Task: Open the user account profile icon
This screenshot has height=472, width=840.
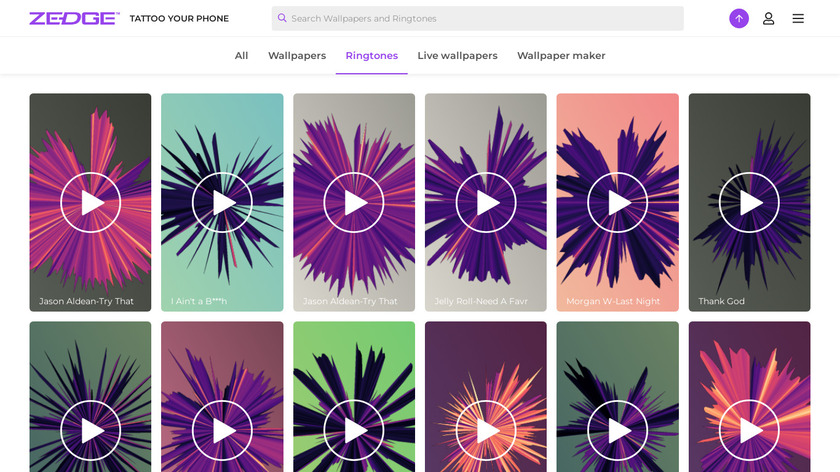Action: click(768, 18)
